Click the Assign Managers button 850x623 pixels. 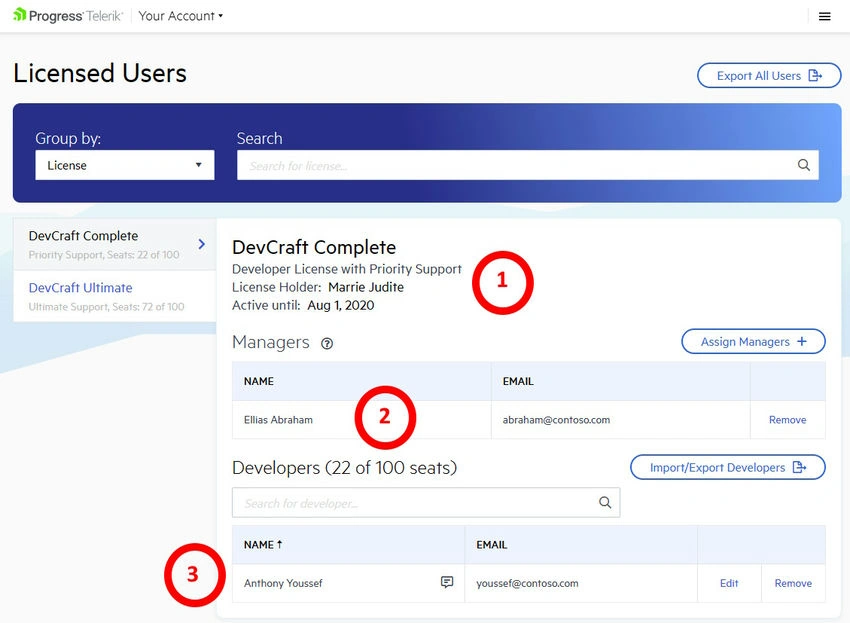753,342
